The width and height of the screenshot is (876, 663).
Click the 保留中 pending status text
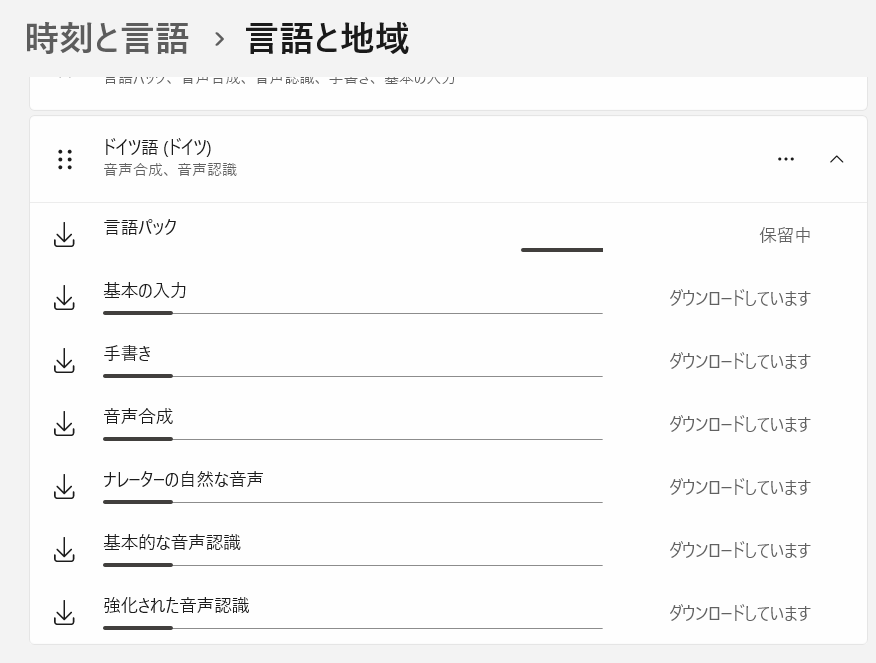pyautogui.click(x=786, y=235)
